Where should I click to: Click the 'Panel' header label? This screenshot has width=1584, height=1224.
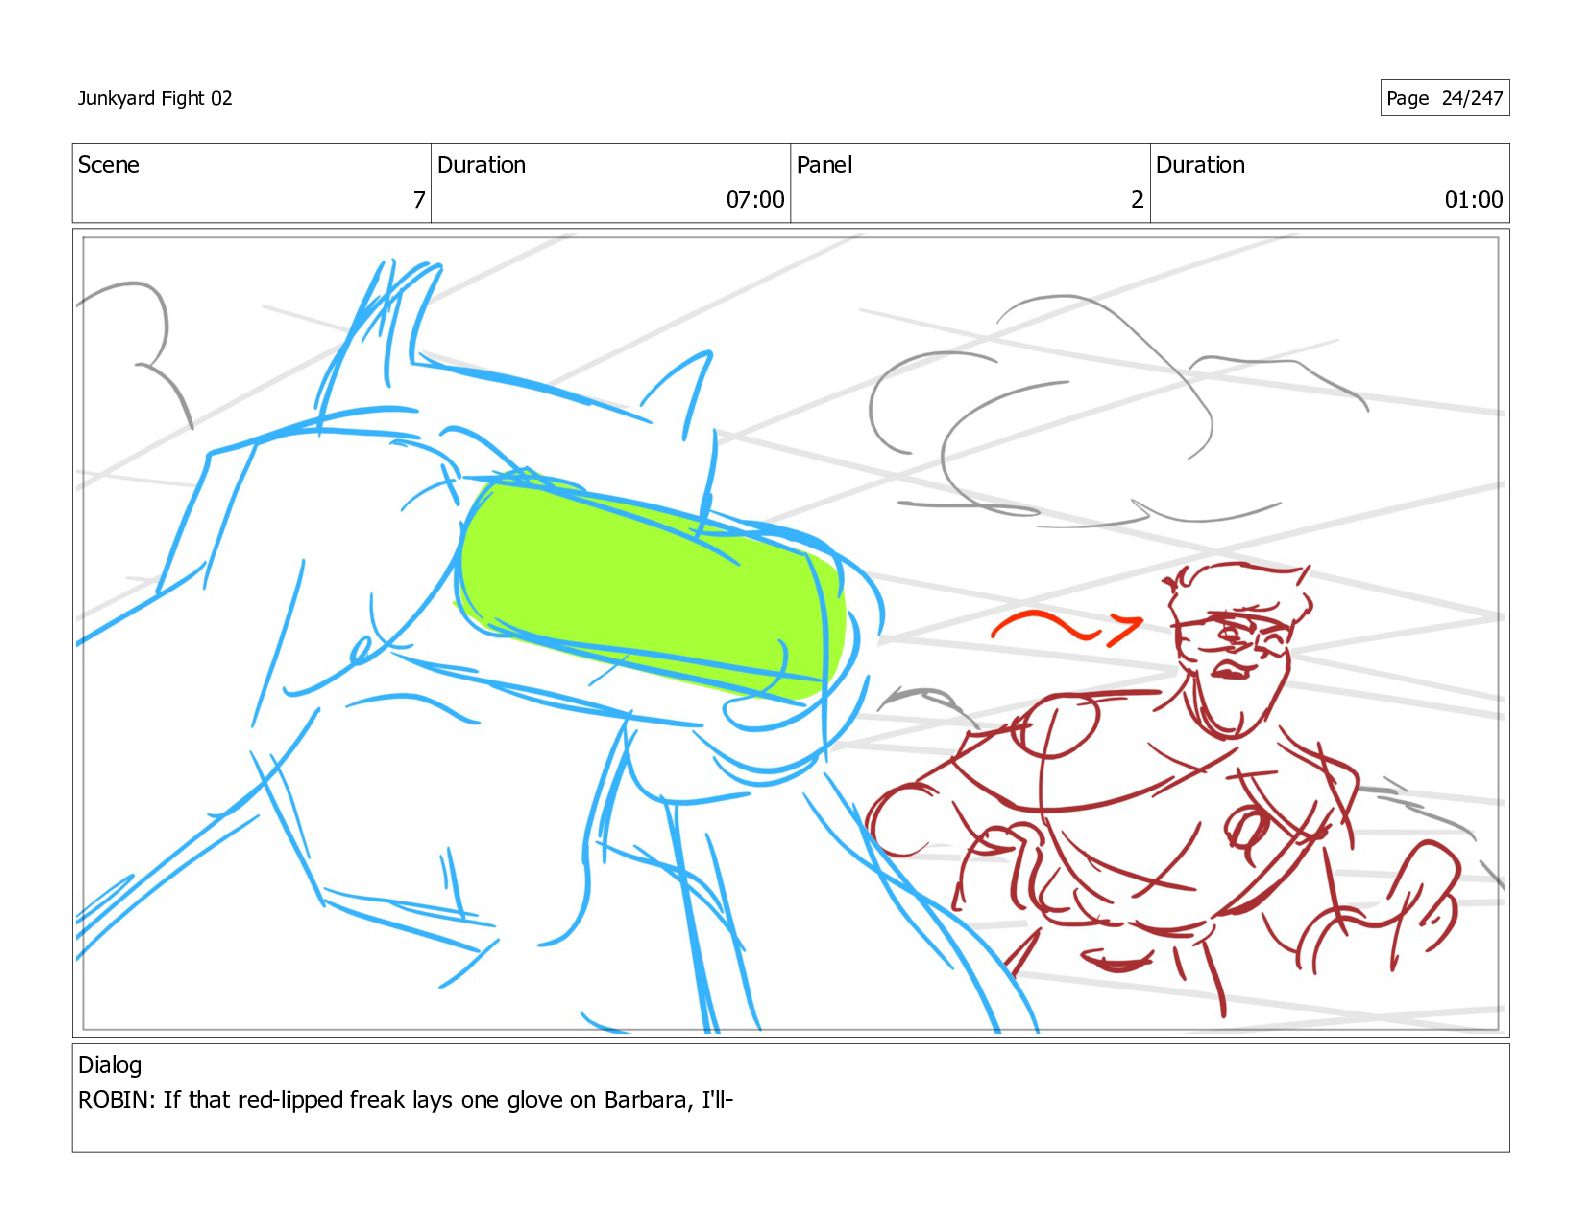[824, 165]
